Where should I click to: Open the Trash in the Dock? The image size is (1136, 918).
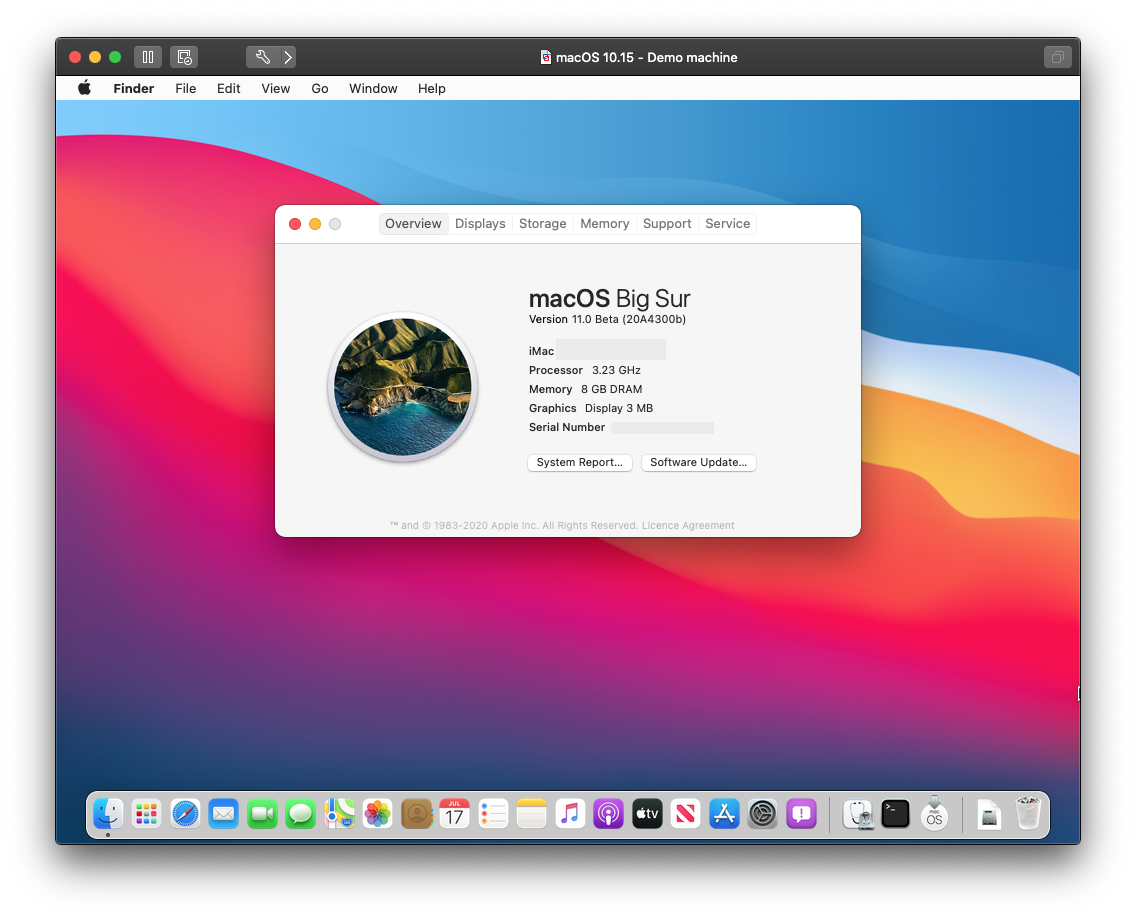click(1028, 813)
